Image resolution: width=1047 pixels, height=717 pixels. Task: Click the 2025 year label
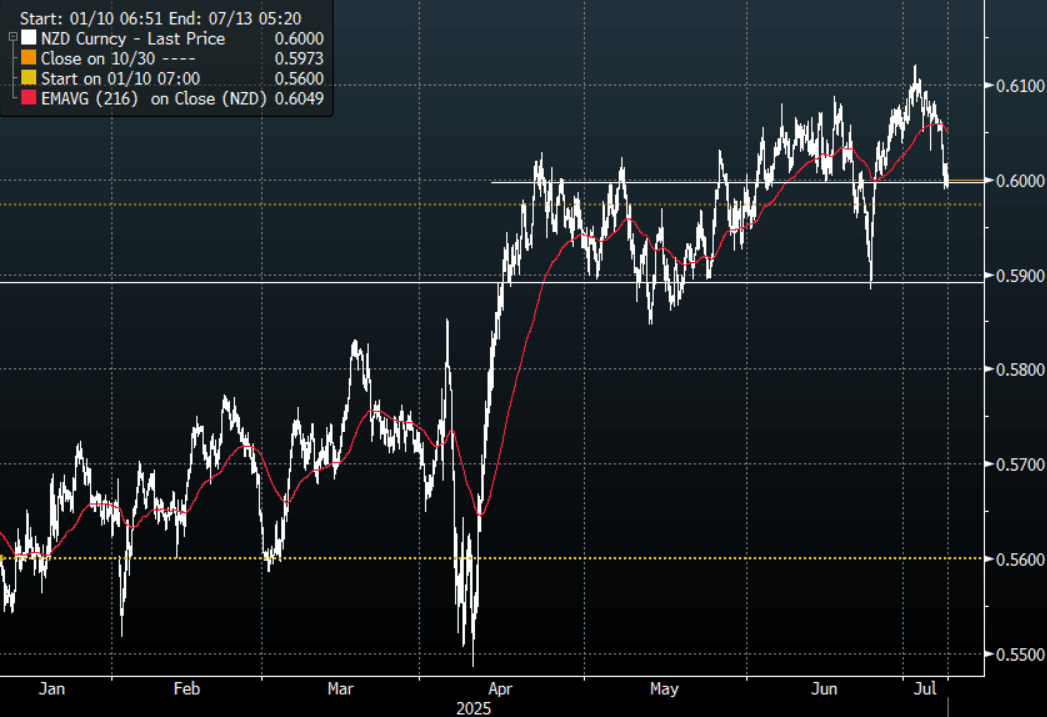(x=473, y=708)
